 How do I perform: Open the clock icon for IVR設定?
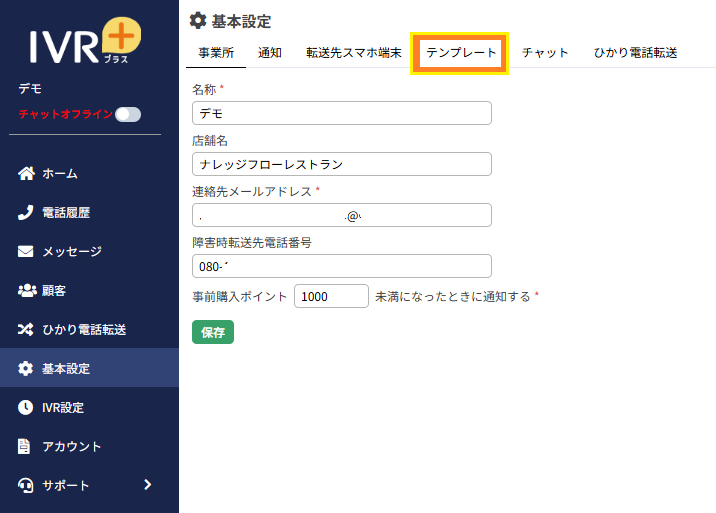pyautogui.click(x=27, y=408)
